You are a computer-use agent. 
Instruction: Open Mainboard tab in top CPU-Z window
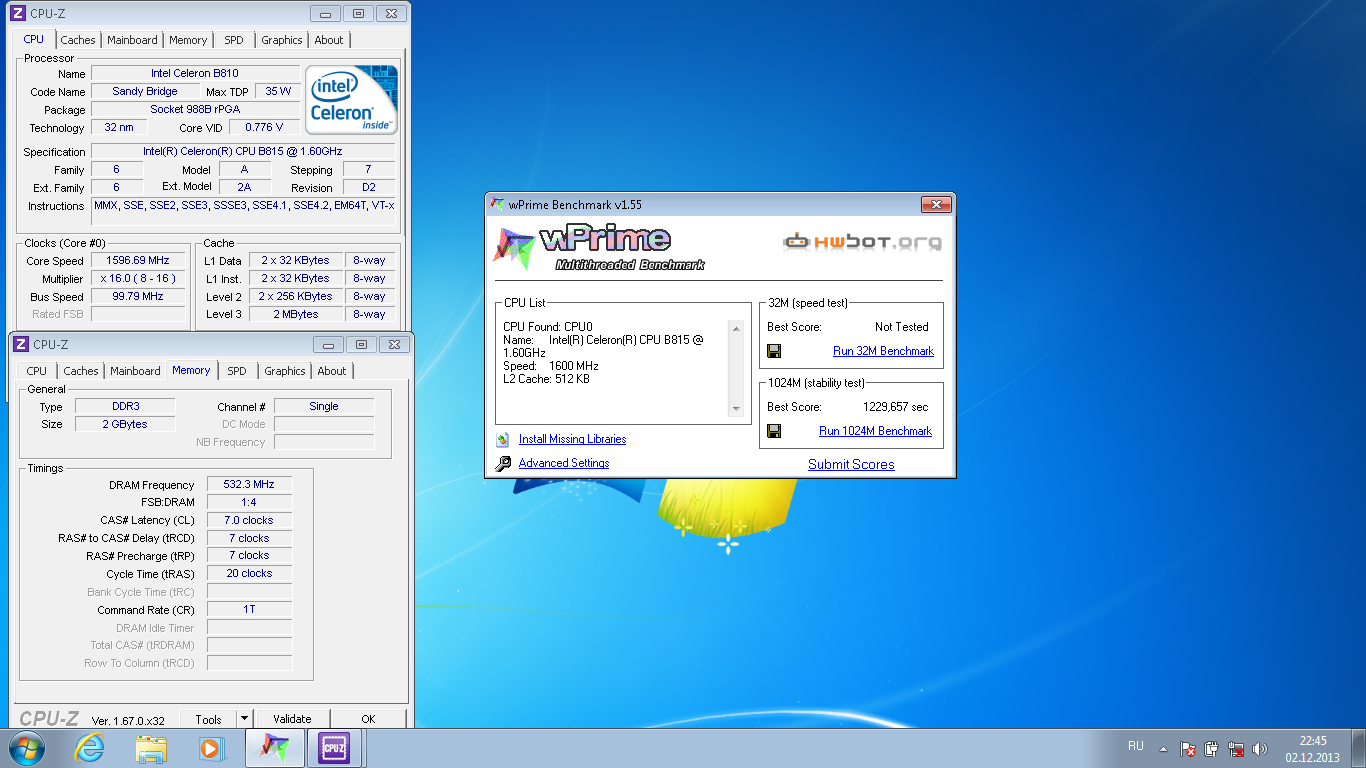pos(132,40)
